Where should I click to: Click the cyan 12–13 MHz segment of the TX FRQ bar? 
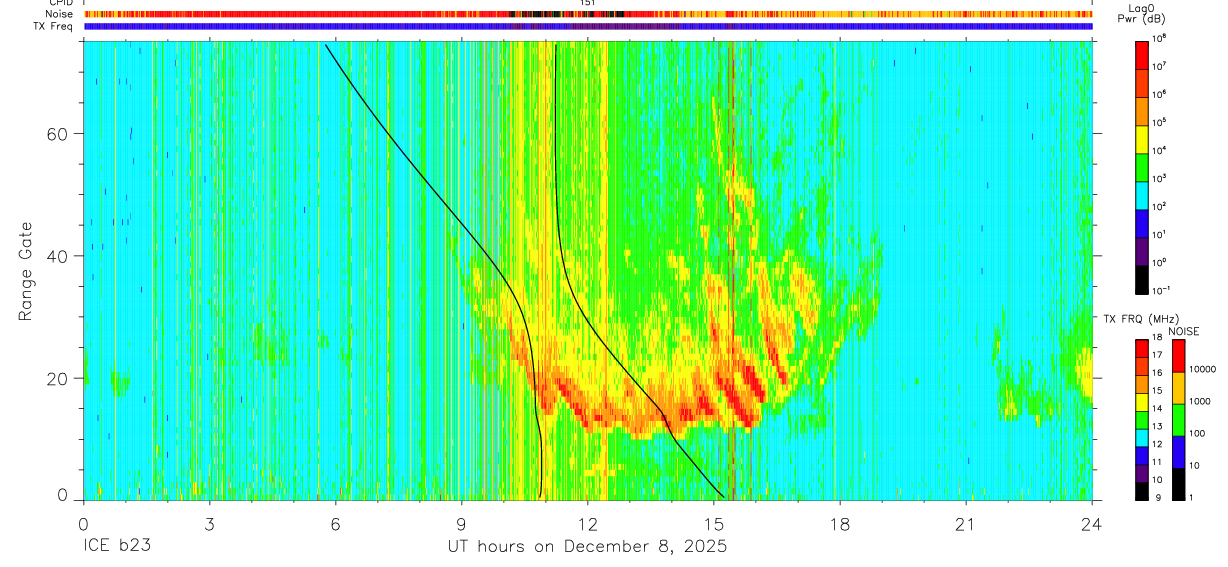1143,436
